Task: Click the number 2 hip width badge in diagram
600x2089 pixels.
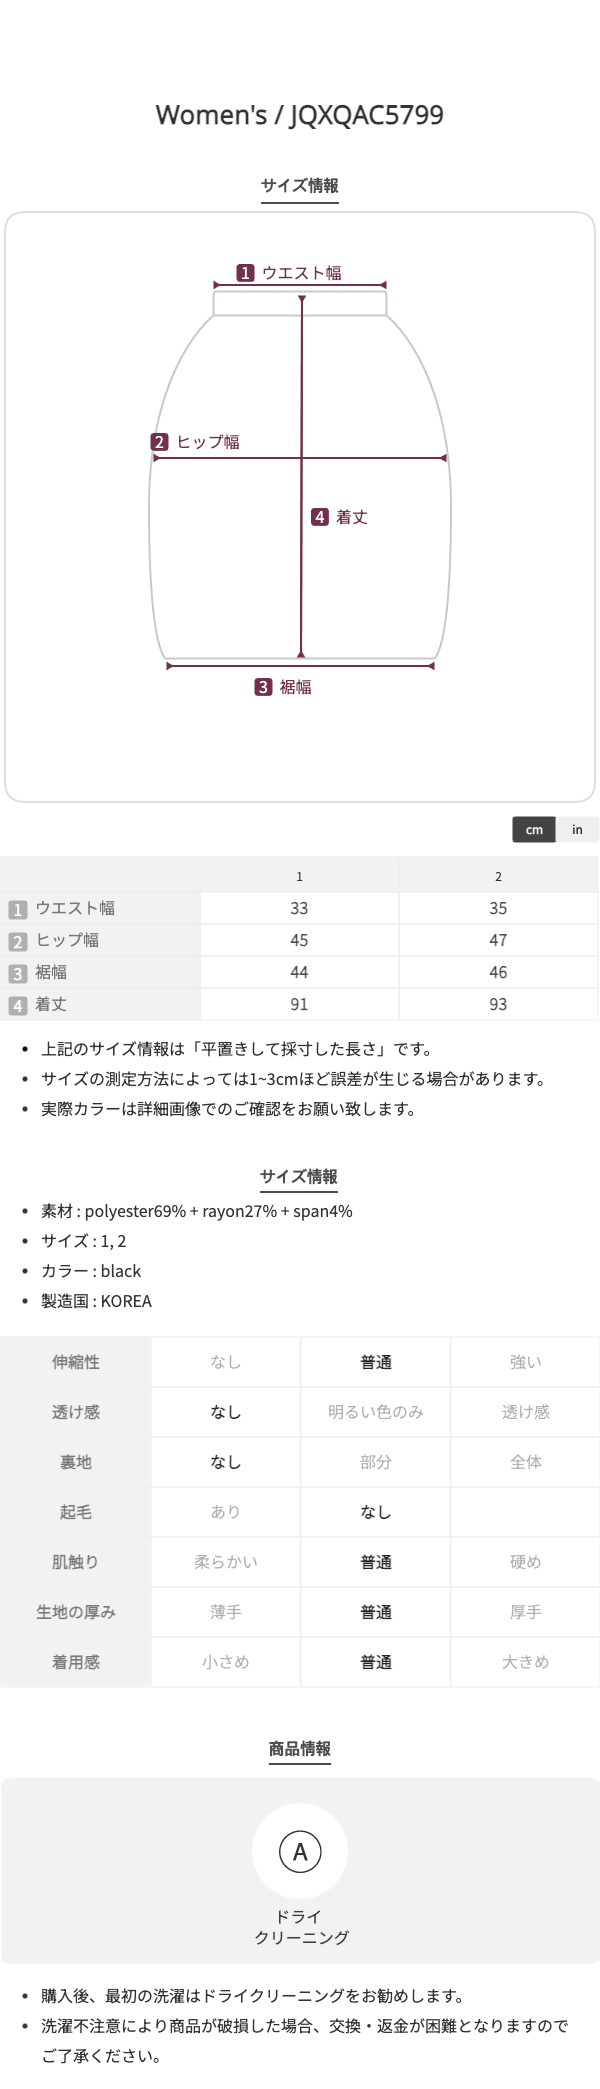Action: (x=160, y=442)
